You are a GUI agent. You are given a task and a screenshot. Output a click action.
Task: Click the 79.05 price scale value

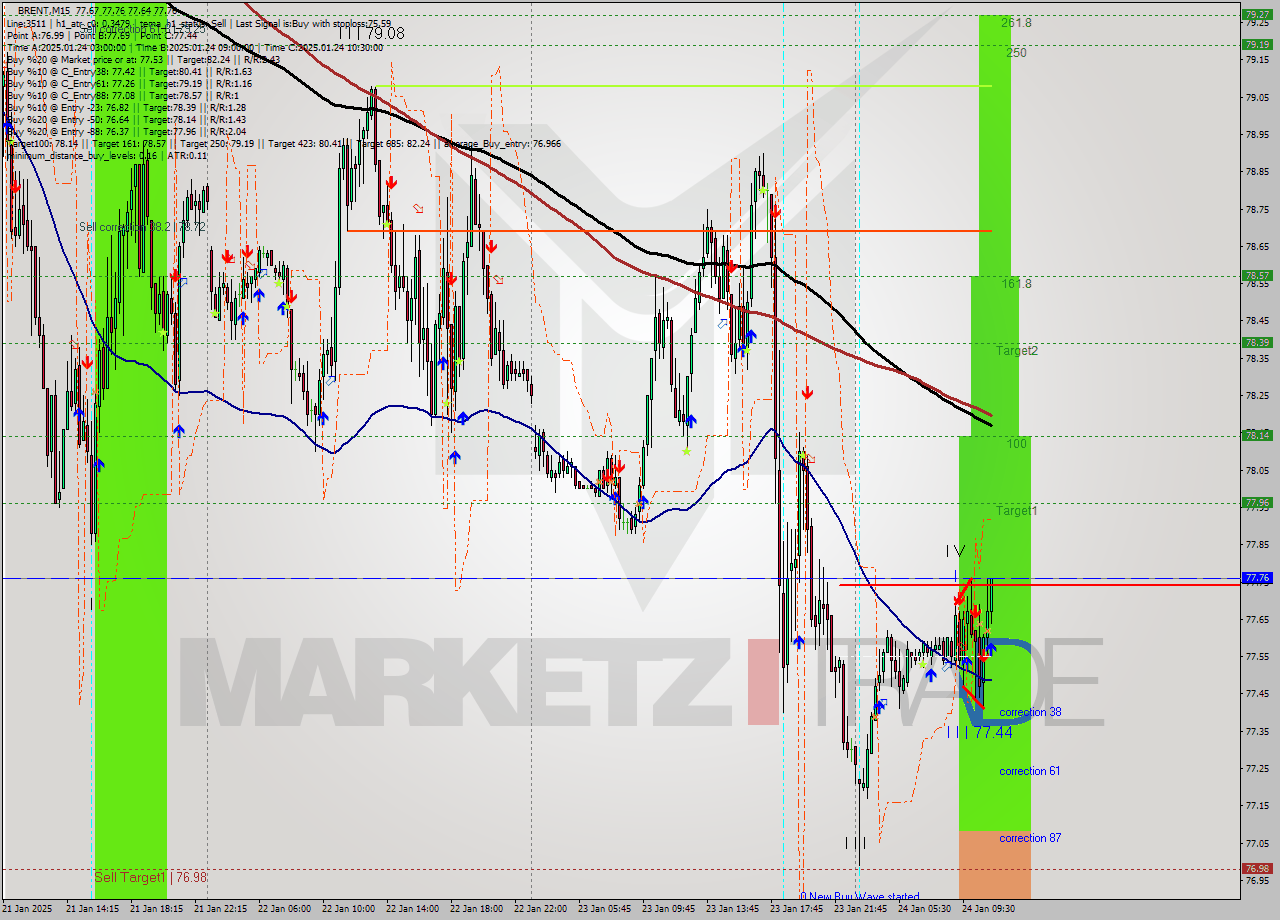tap(1257, 97)
